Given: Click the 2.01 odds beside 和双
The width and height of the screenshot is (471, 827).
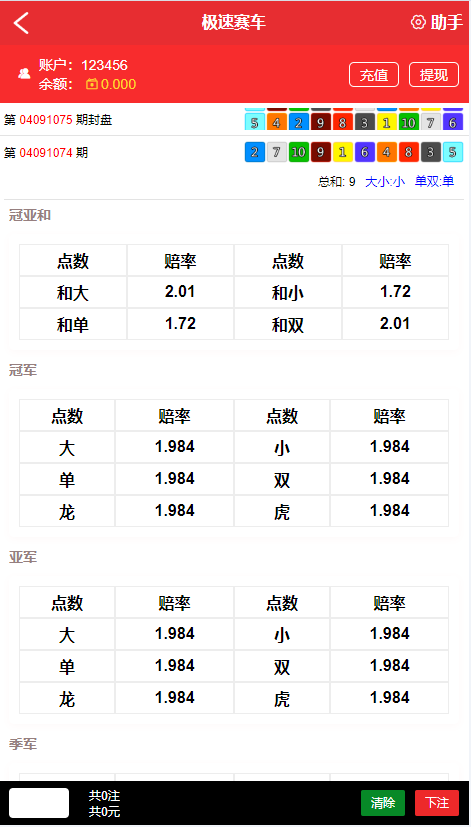Looking at the screenshot, I should [396, 324].
